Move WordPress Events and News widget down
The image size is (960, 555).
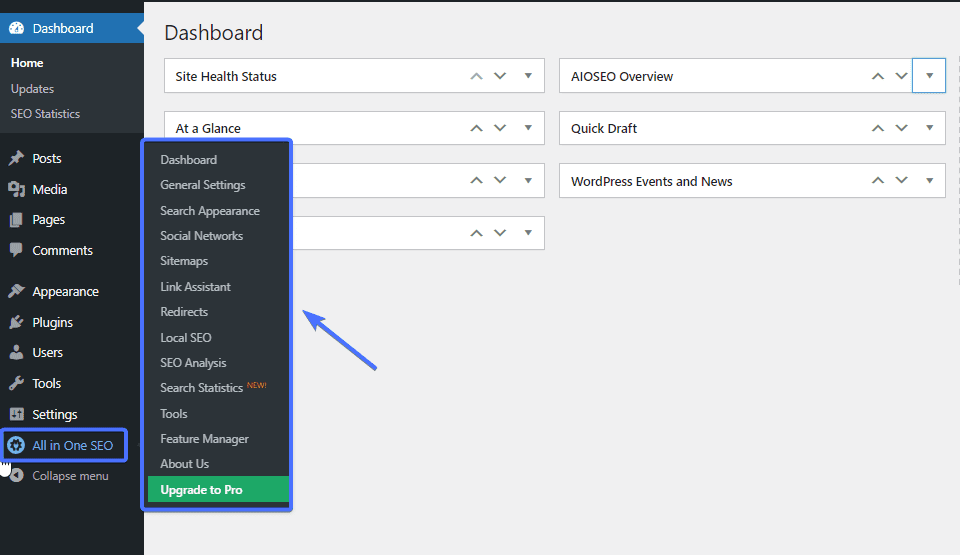(901, 180)
